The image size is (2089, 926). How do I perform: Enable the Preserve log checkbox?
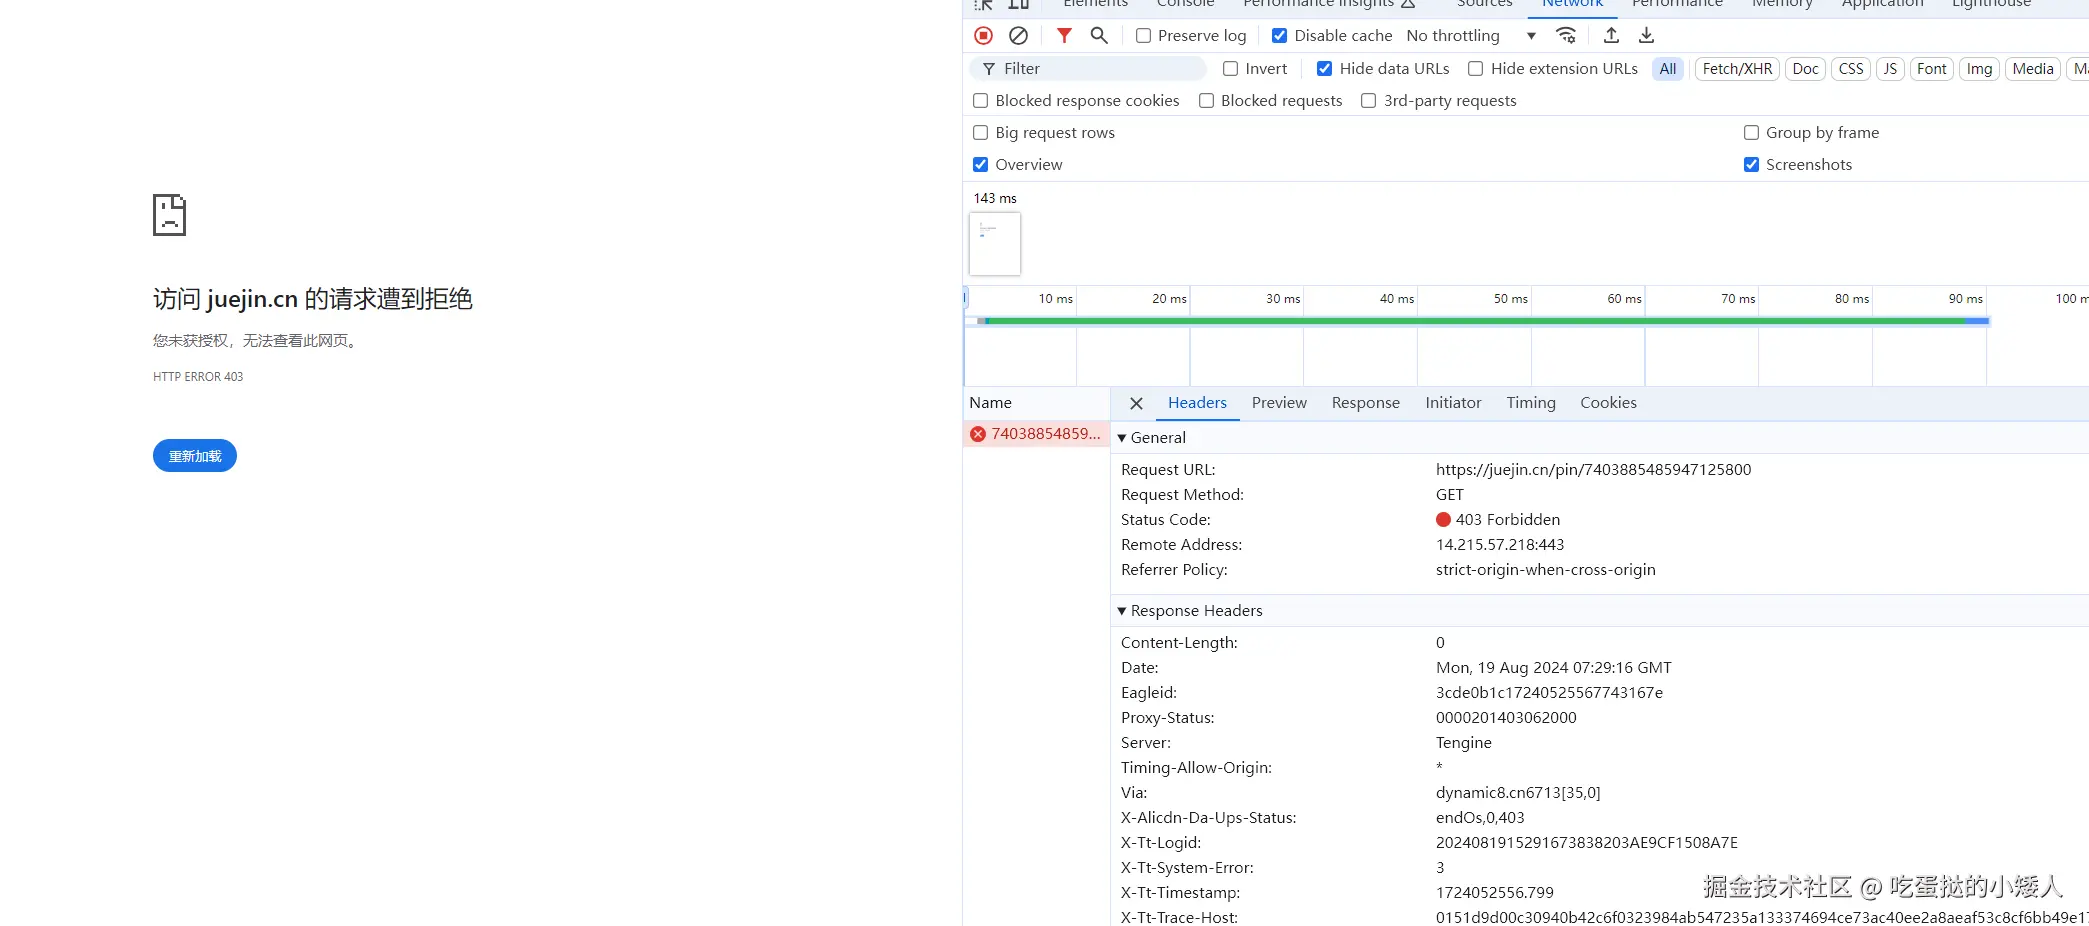1144,36
